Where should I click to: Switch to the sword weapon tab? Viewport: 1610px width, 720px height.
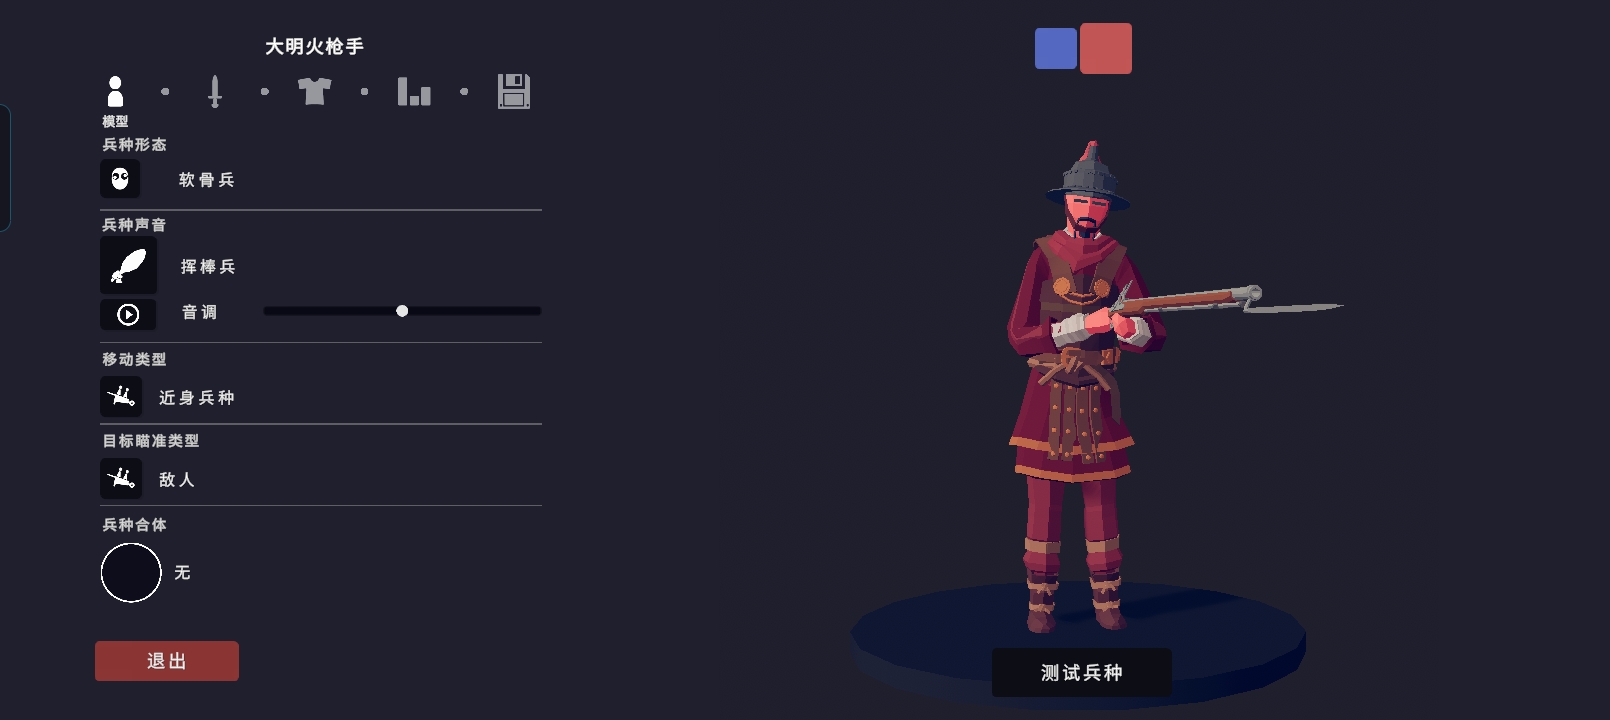coord(214,91)
